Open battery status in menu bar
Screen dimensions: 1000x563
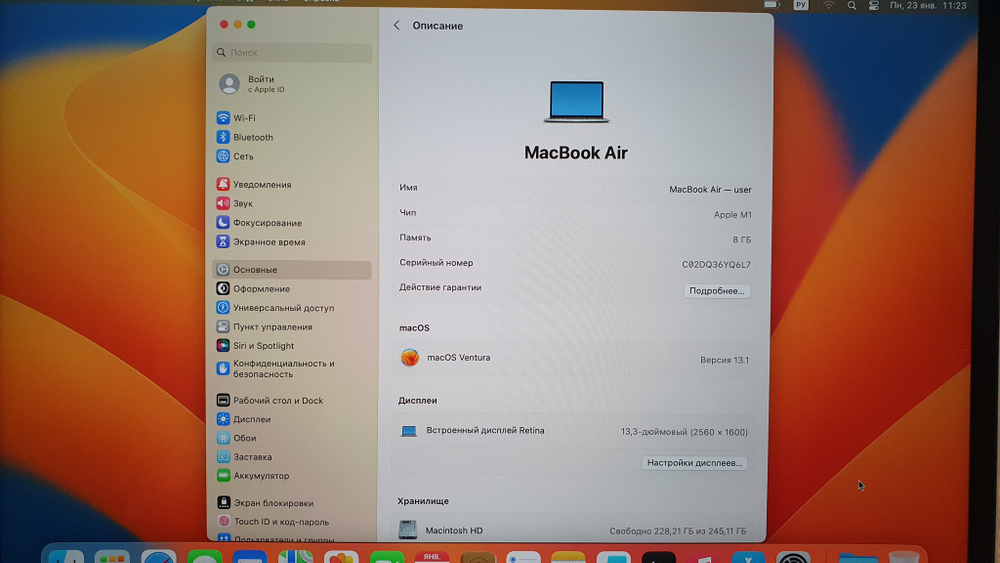point(772,5)
